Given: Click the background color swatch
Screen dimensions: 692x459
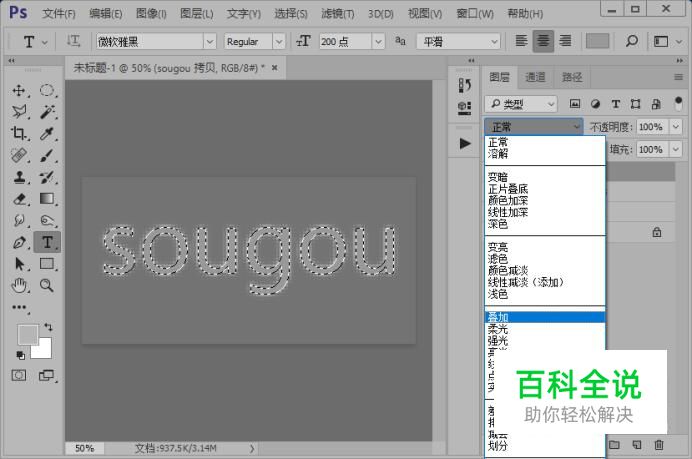Looking at the screenshot, I should point(44,351).
